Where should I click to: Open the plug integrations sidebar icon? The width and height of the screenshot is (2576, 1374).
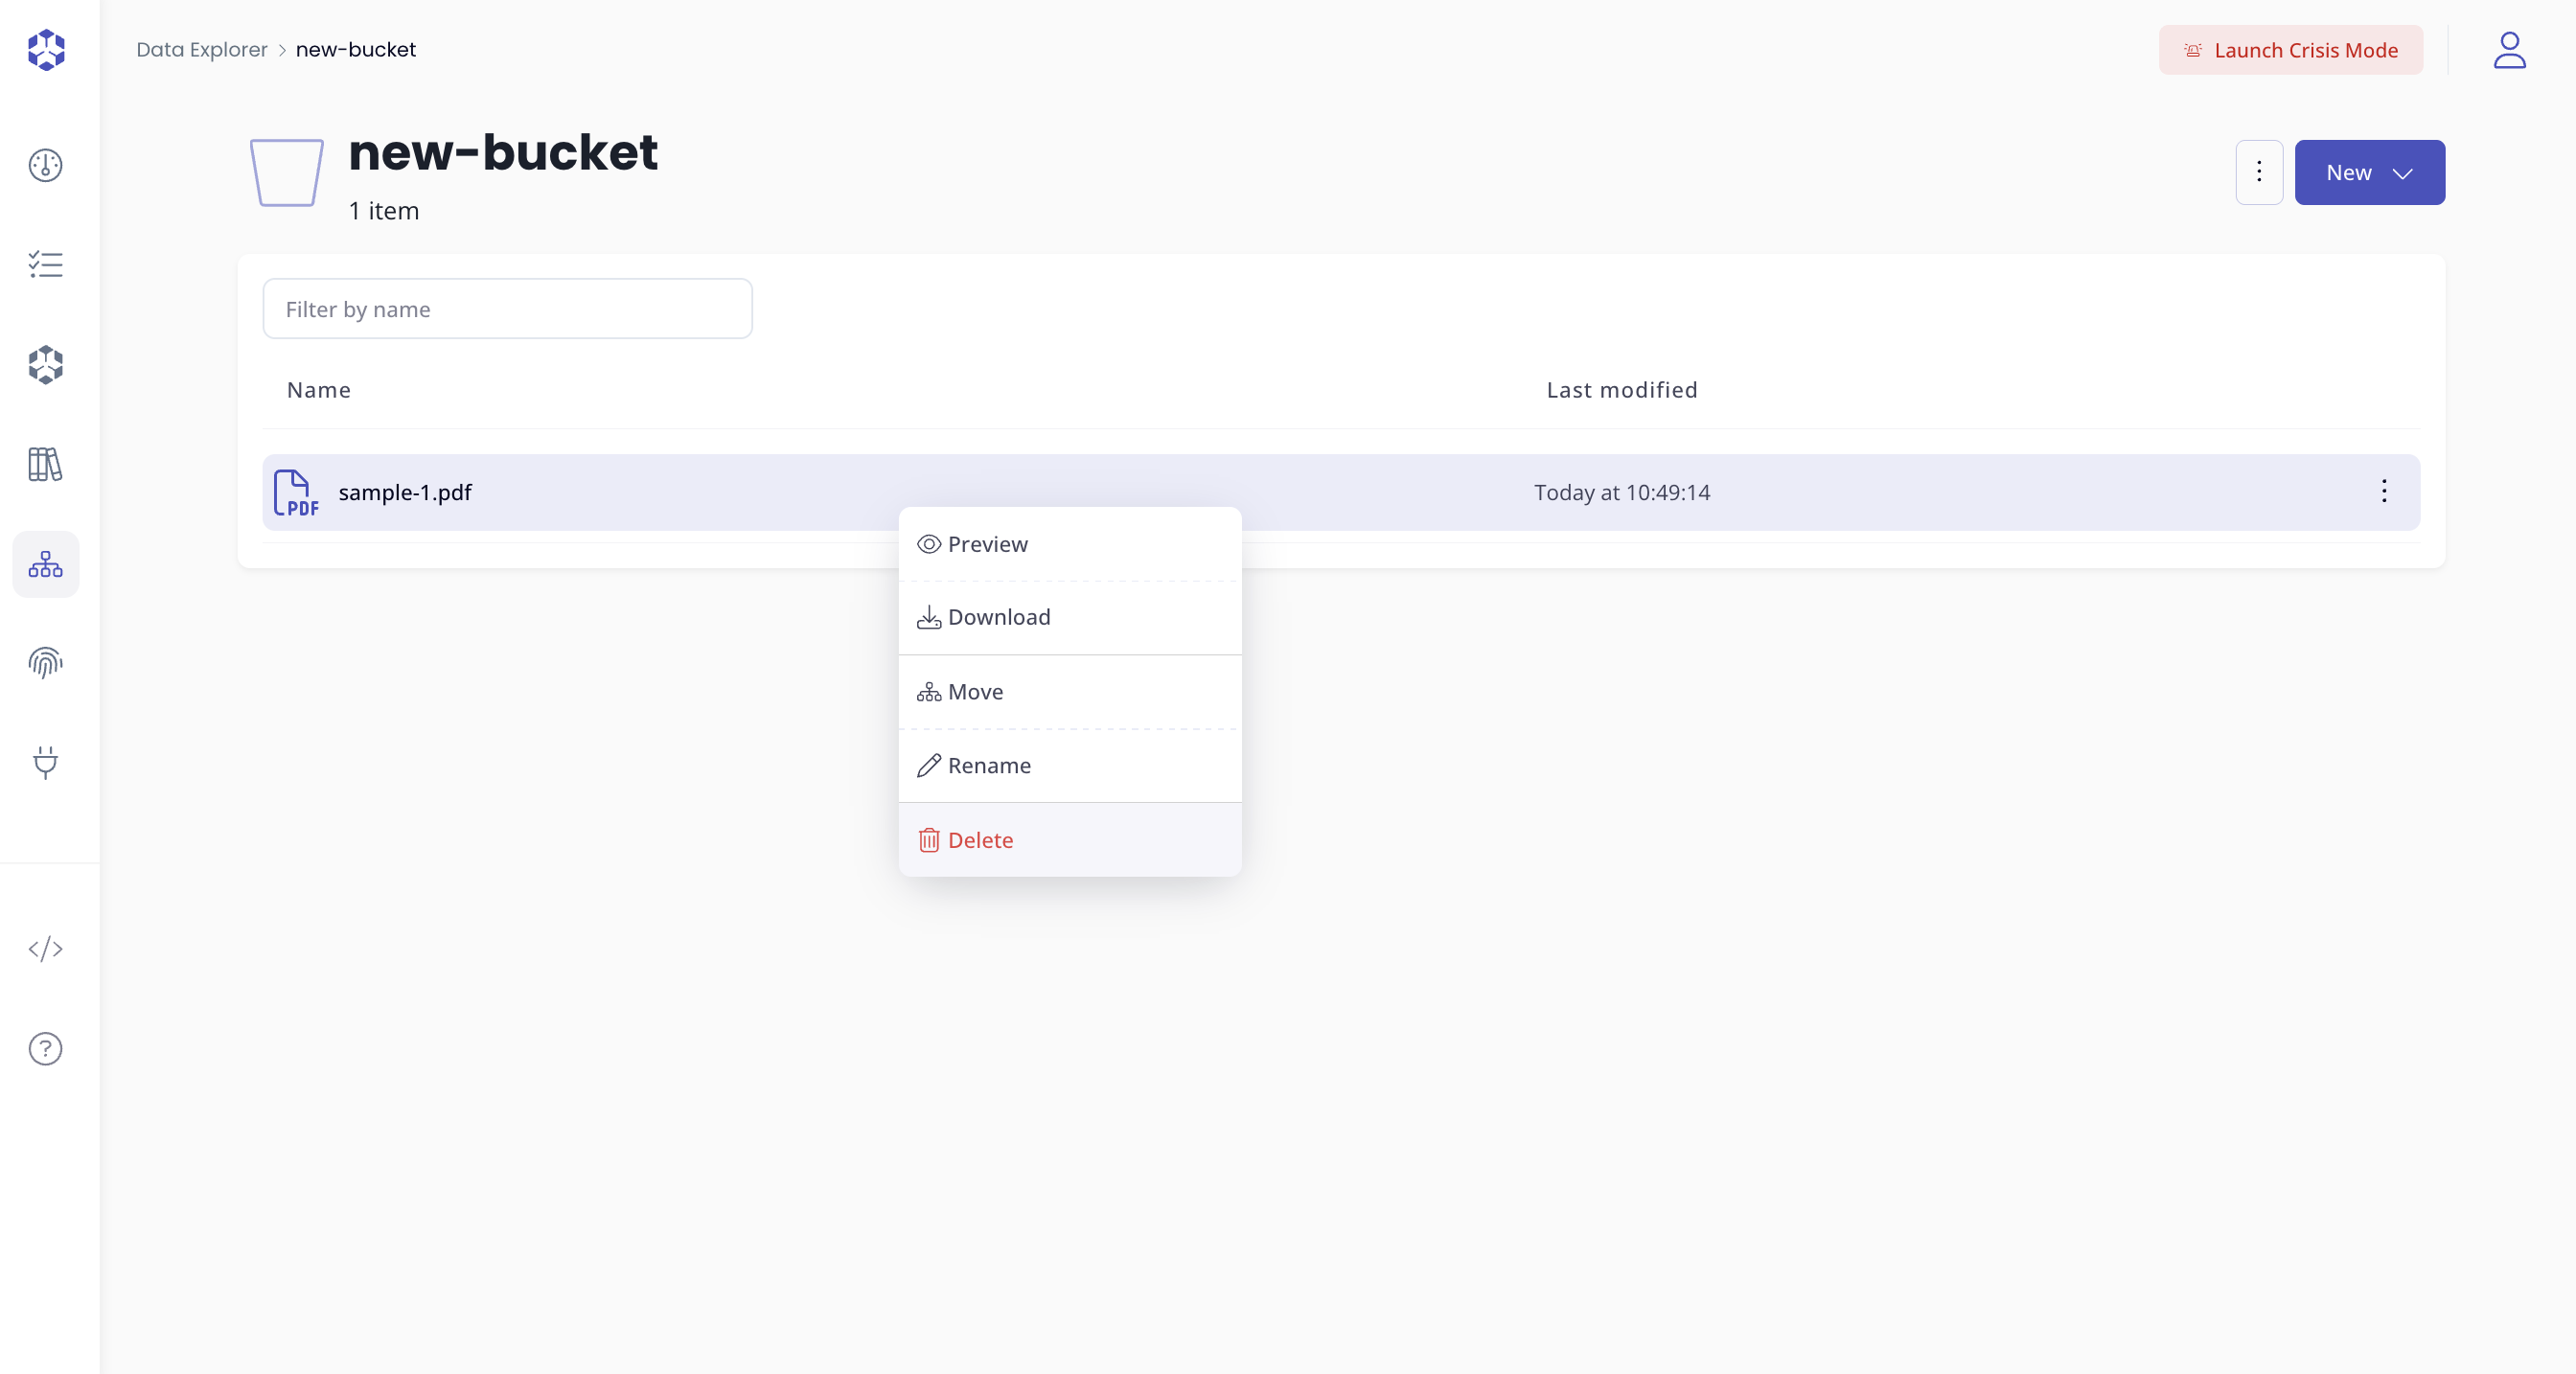[46, 763]
